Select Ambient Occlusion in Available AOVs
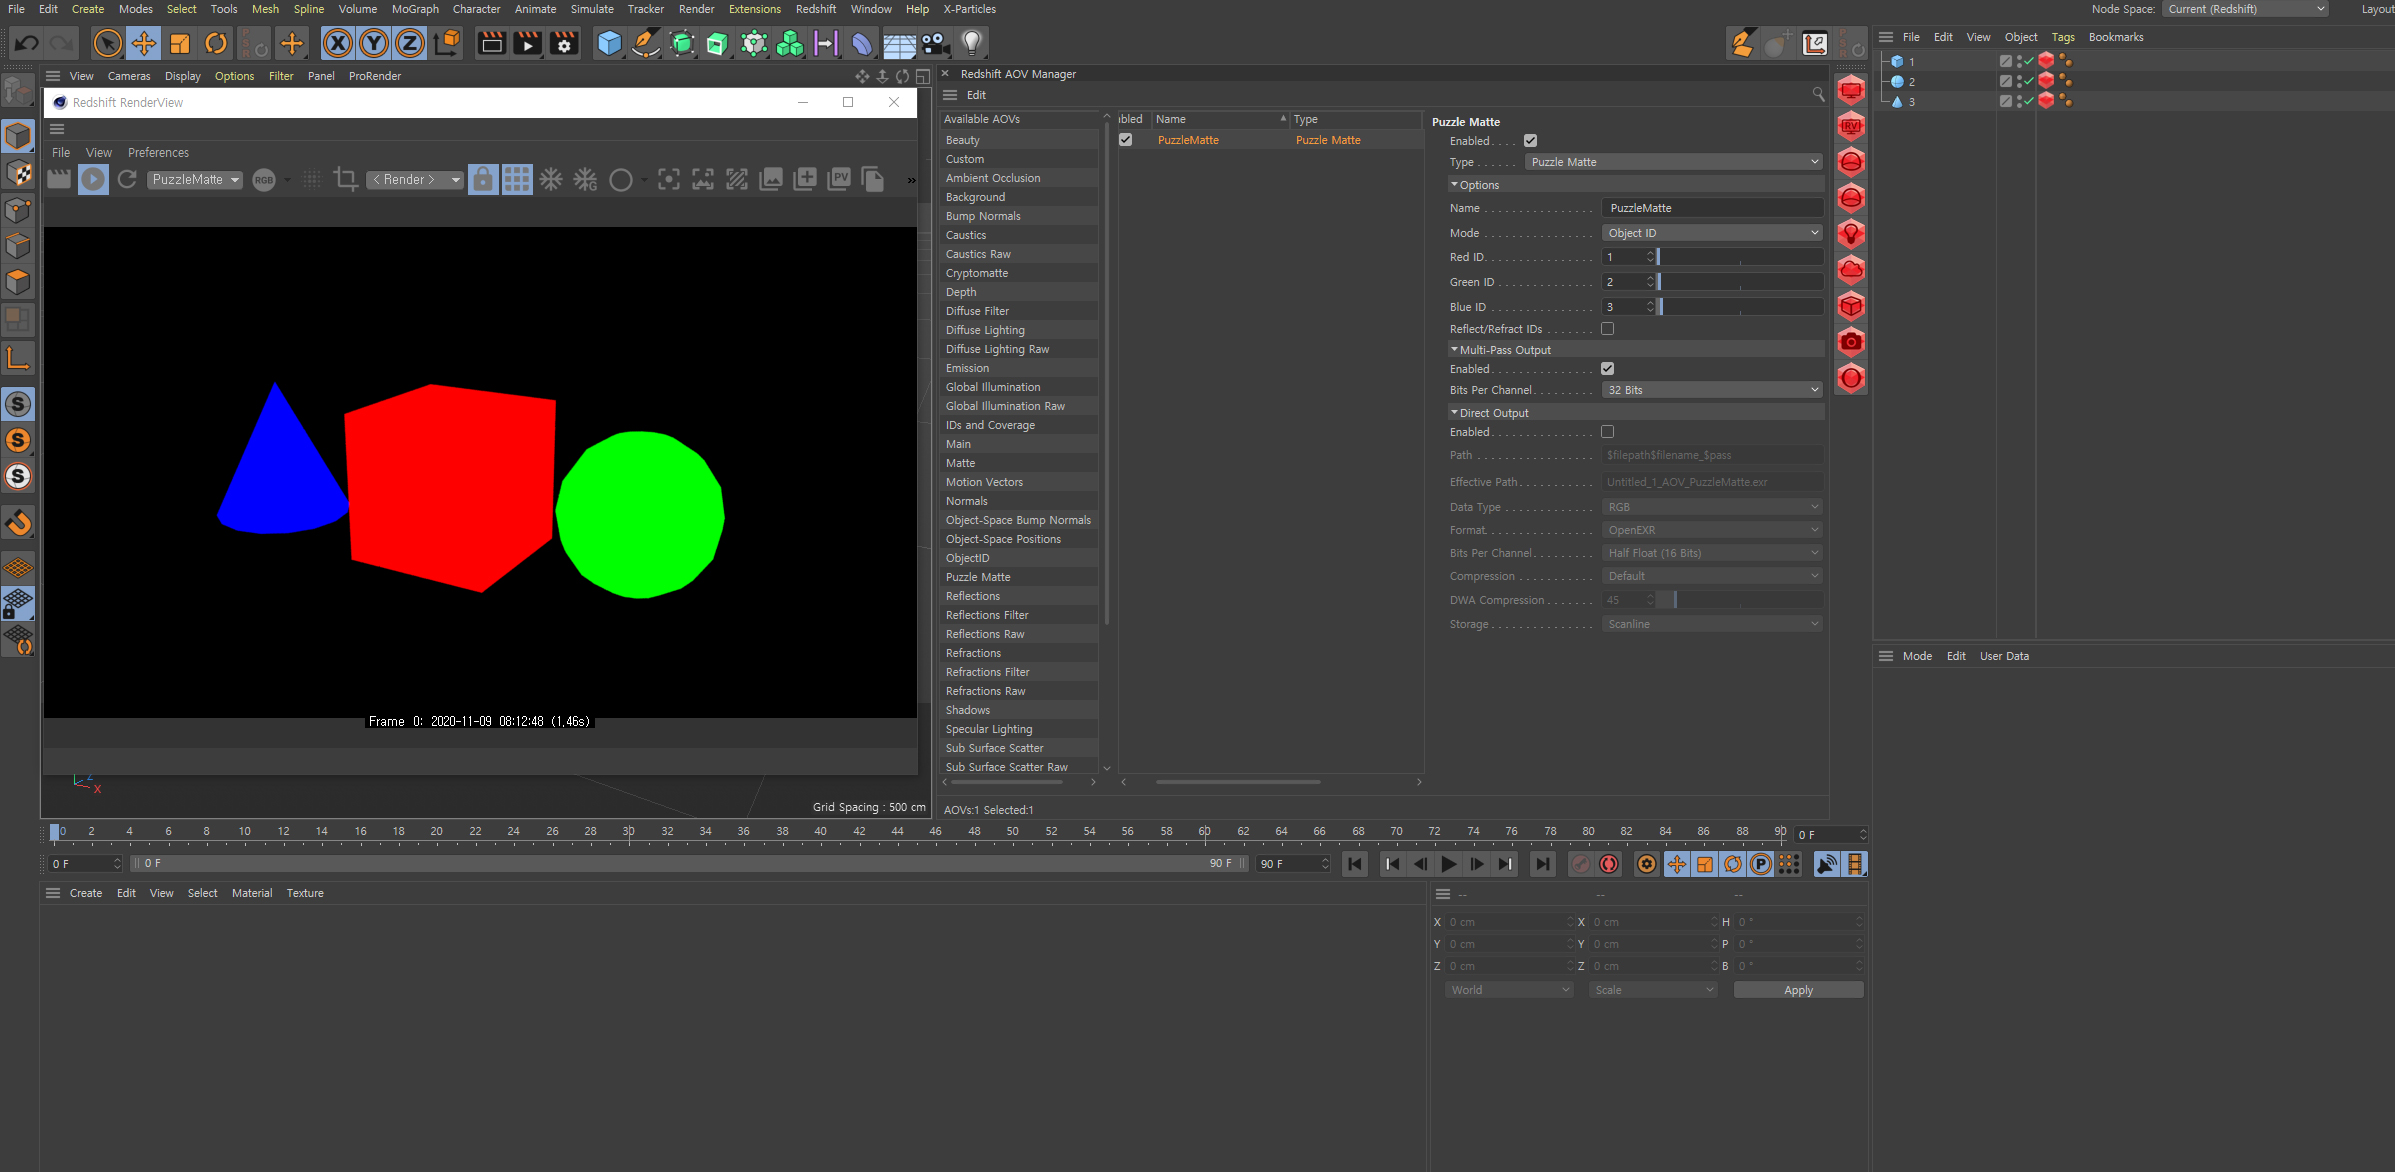 [x=1019, y=178]
